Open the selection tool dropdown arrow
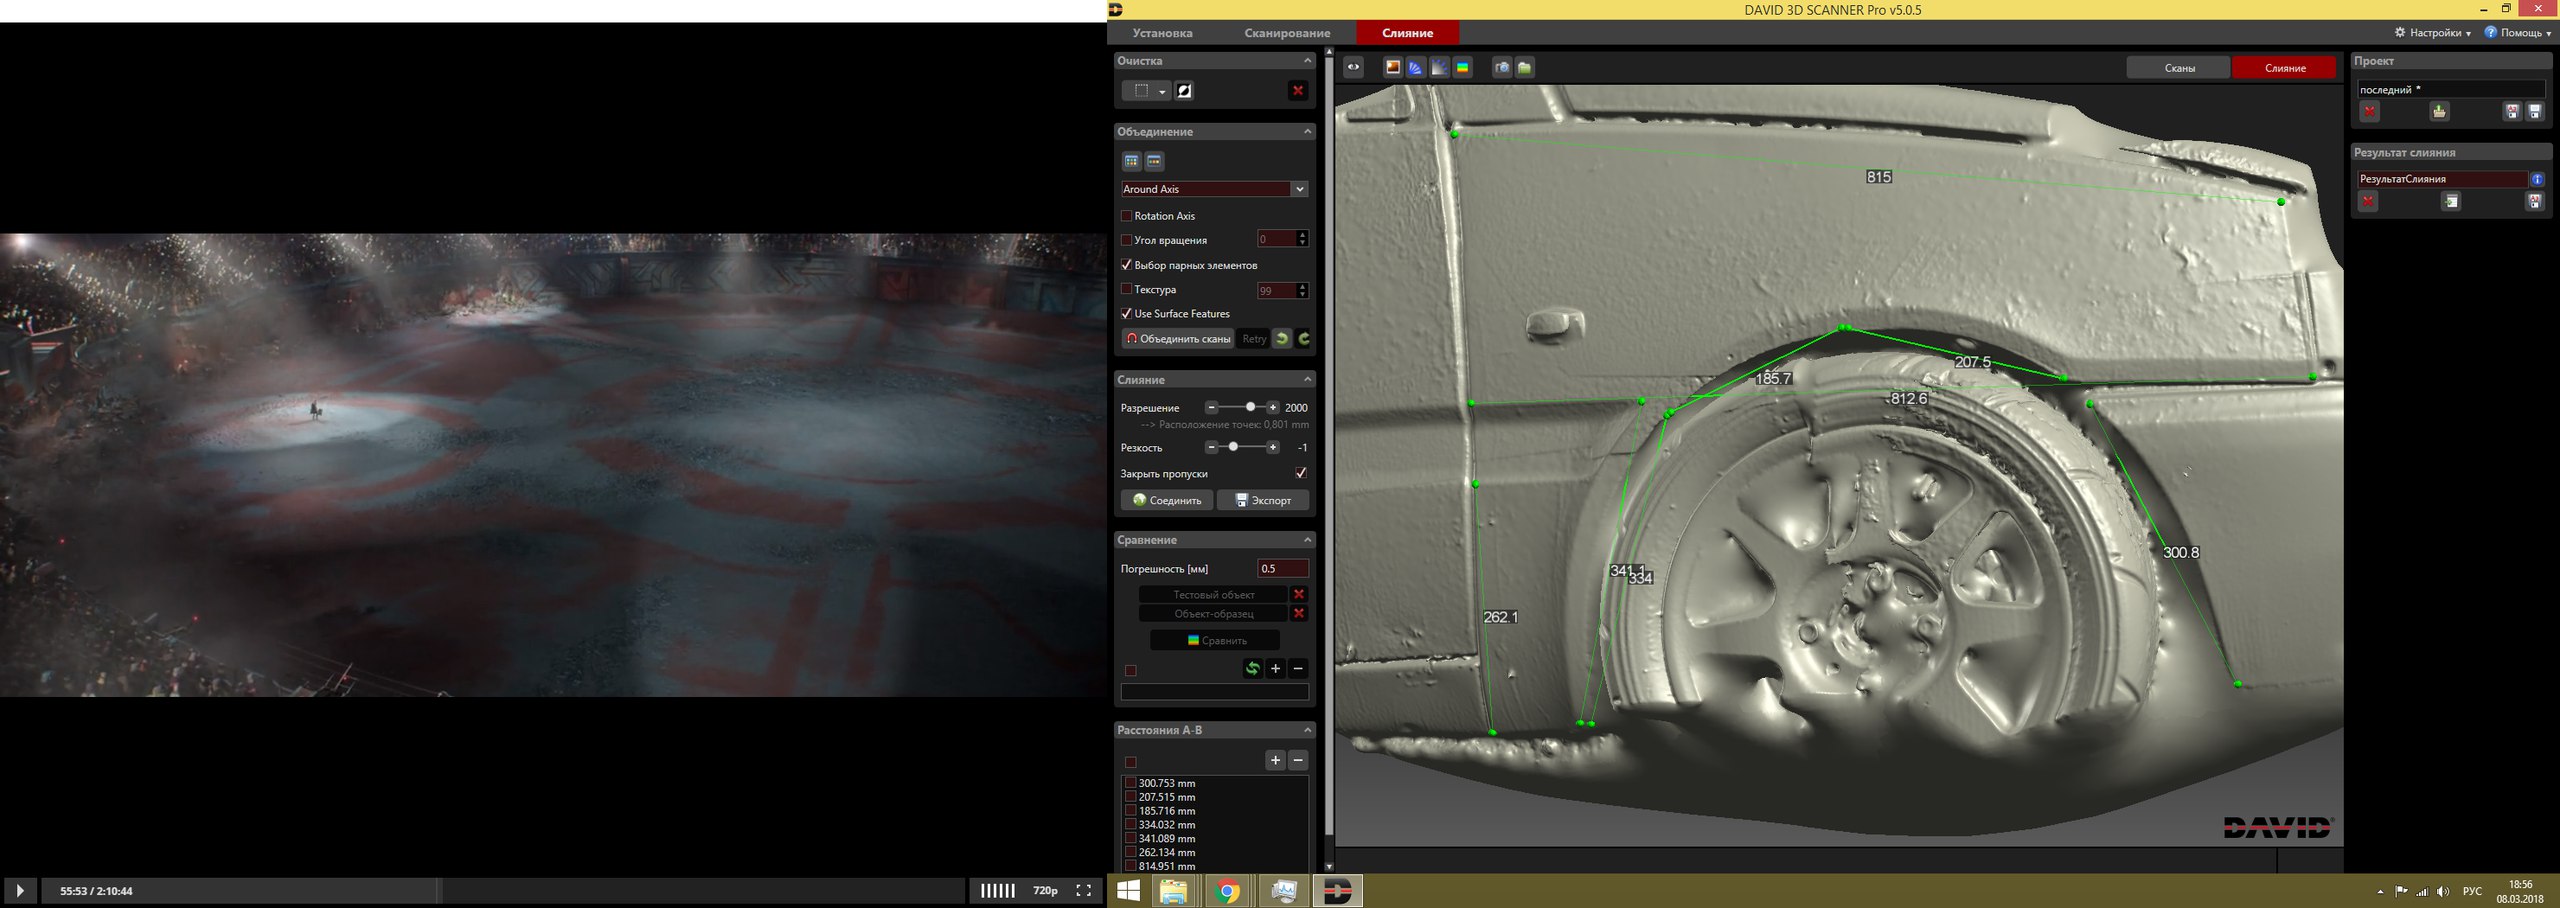This screenshot has width=2560, height=908. pyautogui.click(x=1162, y=91)
